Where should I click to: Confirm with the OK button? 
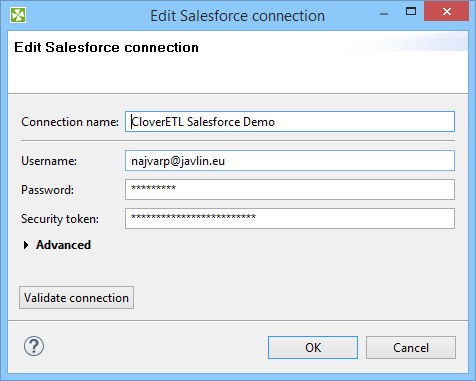pyautogui.click(x=313, y=347)
